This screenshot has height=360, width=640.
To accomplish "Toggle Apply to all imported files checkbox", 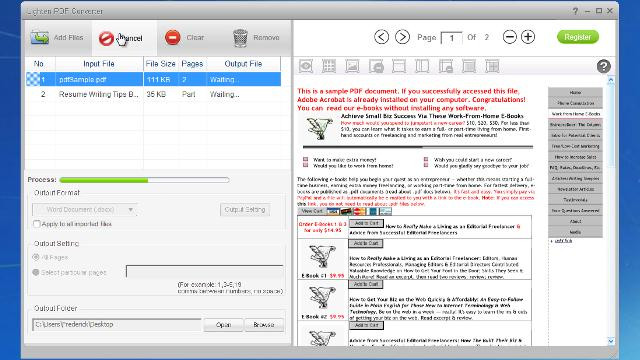I will click(37, 224).
